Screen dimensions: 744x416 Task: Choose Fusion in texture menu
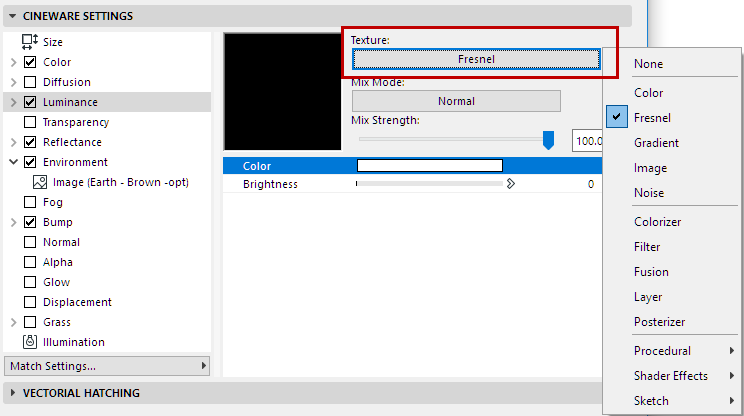pyautogui.click(x=651, y=272)
